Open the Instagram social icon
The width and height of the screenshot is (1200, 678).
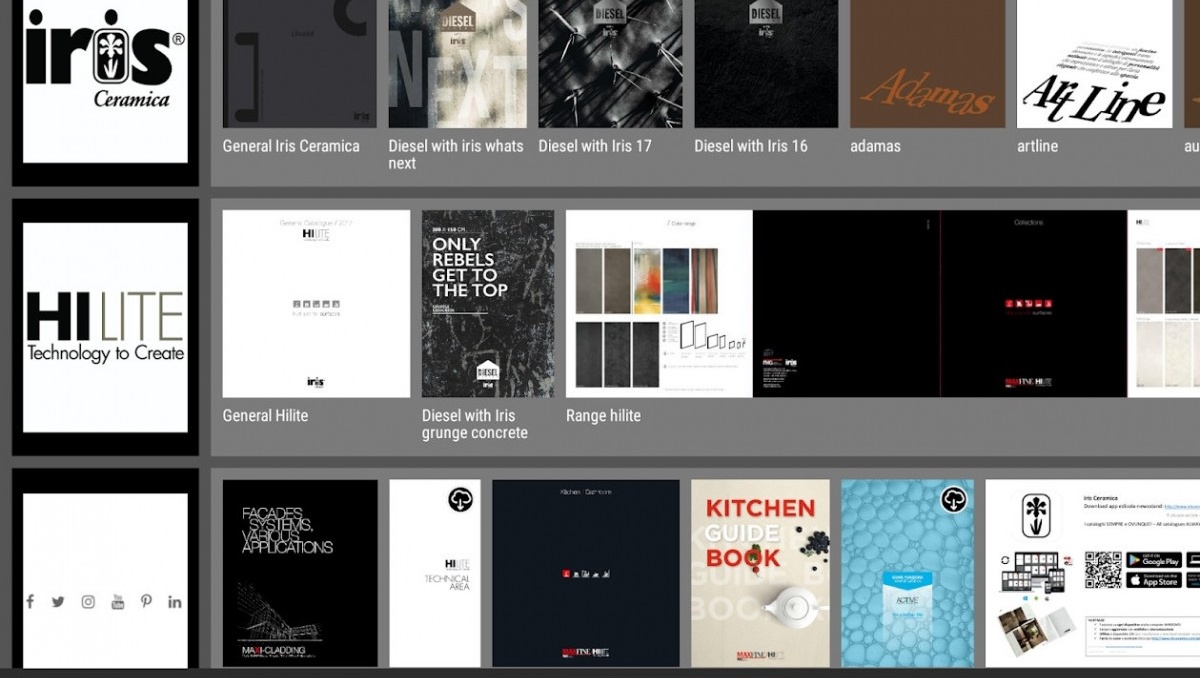pyautogui.click(x=88, y=602)
